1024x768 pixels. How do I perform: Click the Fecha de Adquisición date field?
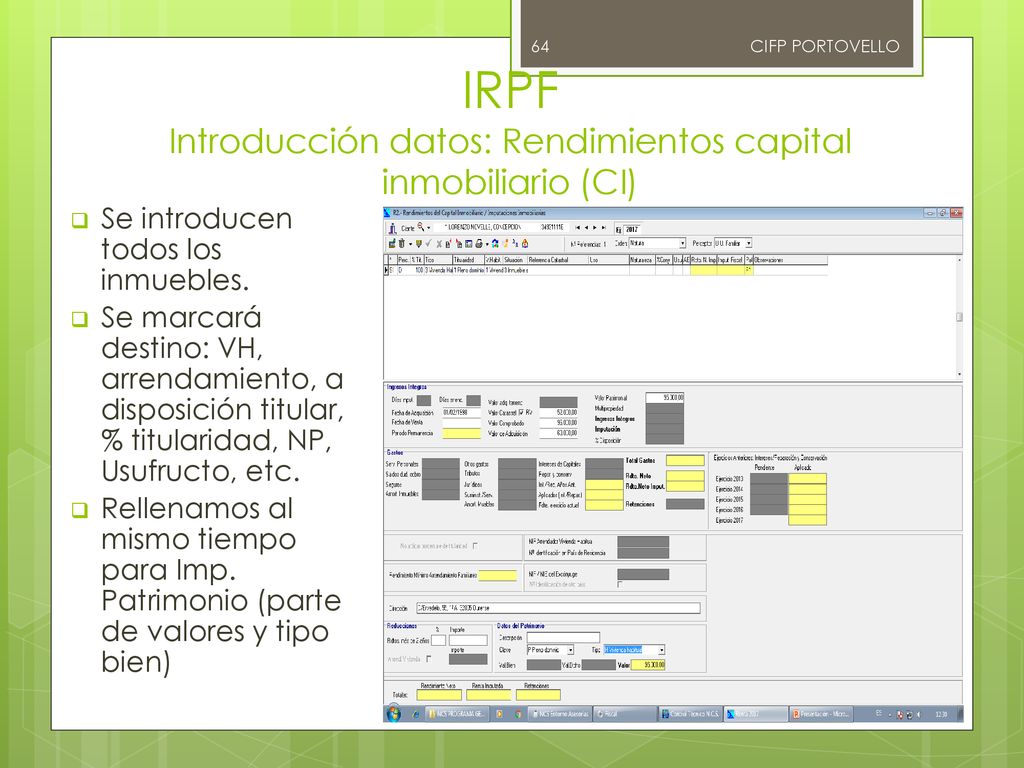[x=461, y=412]
